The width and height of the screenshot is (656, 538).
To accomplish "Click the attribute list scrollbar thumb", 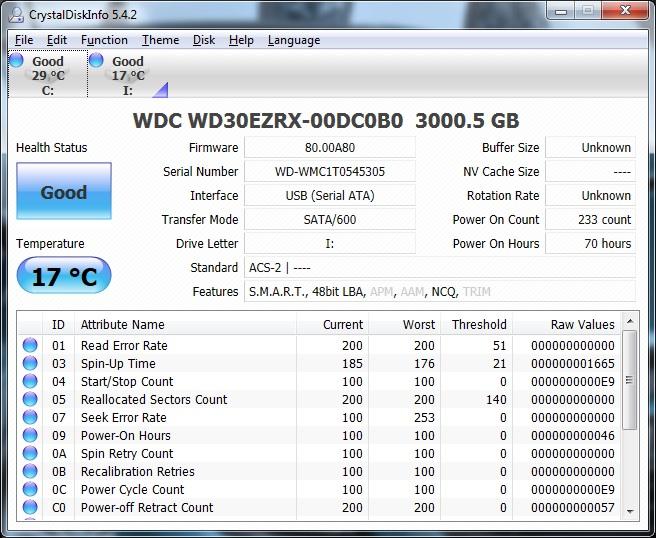I will 630,380.
